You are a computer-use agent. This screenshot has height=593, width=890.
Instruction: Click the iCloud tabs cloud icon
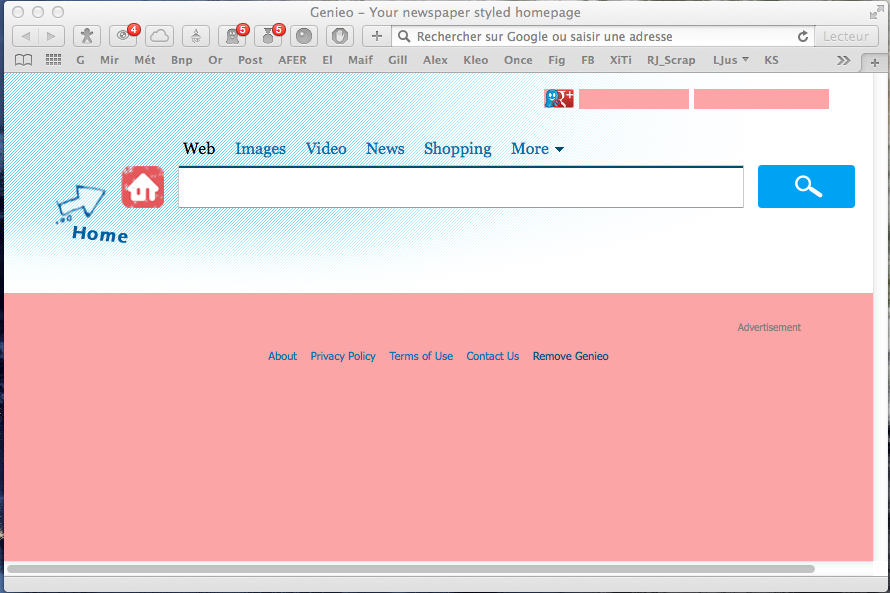point(159,36)
